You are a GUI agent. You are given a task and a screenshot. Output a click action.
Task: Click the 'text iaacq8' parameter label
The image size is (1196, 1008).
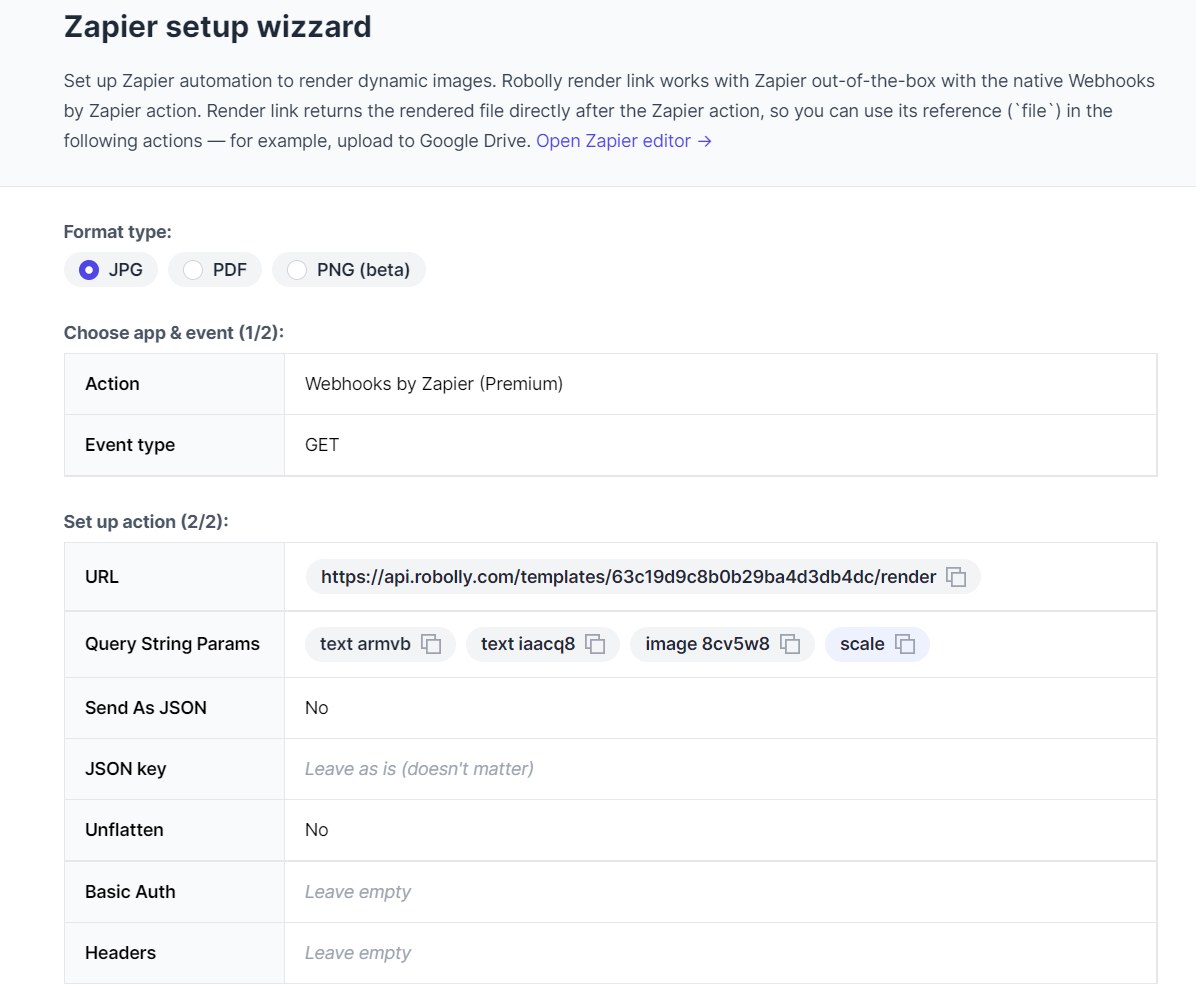[528, 644]
